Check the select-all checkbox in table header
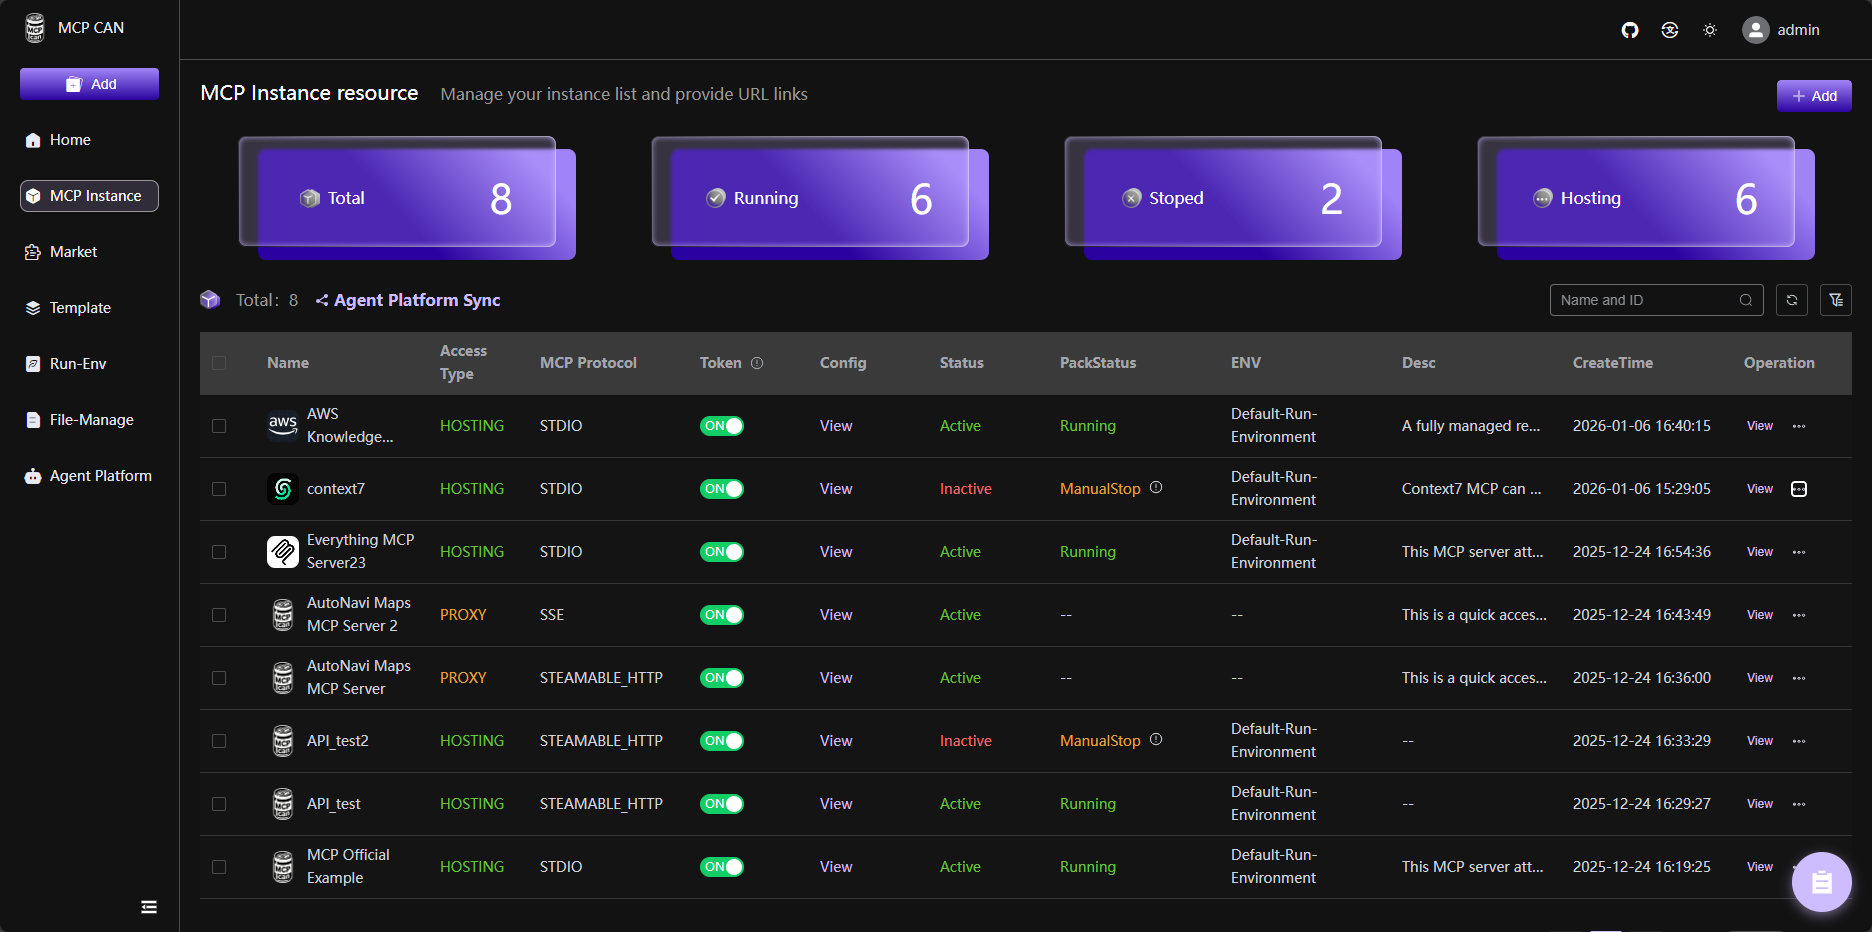 [x=219, y=363]
